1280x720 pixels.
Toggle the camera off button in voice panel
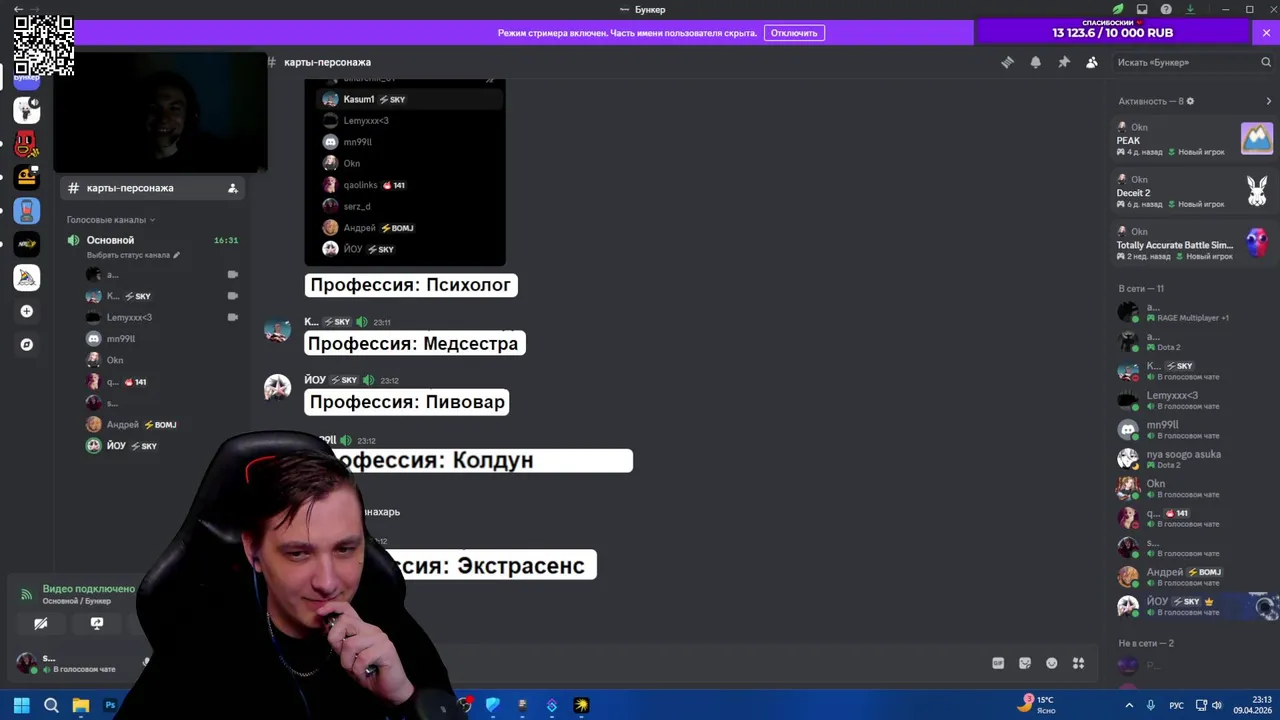click(40, 623)
